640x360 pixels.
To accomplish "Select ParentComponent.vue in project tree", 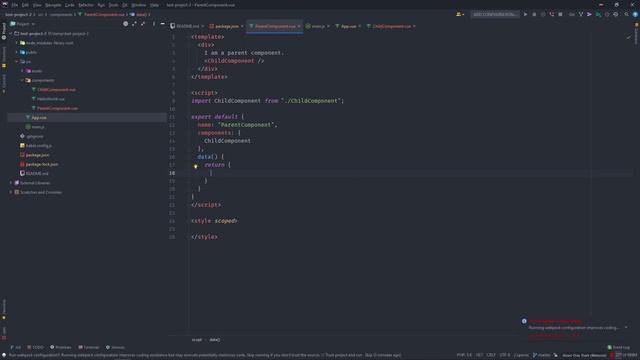I will pos(57,109).
